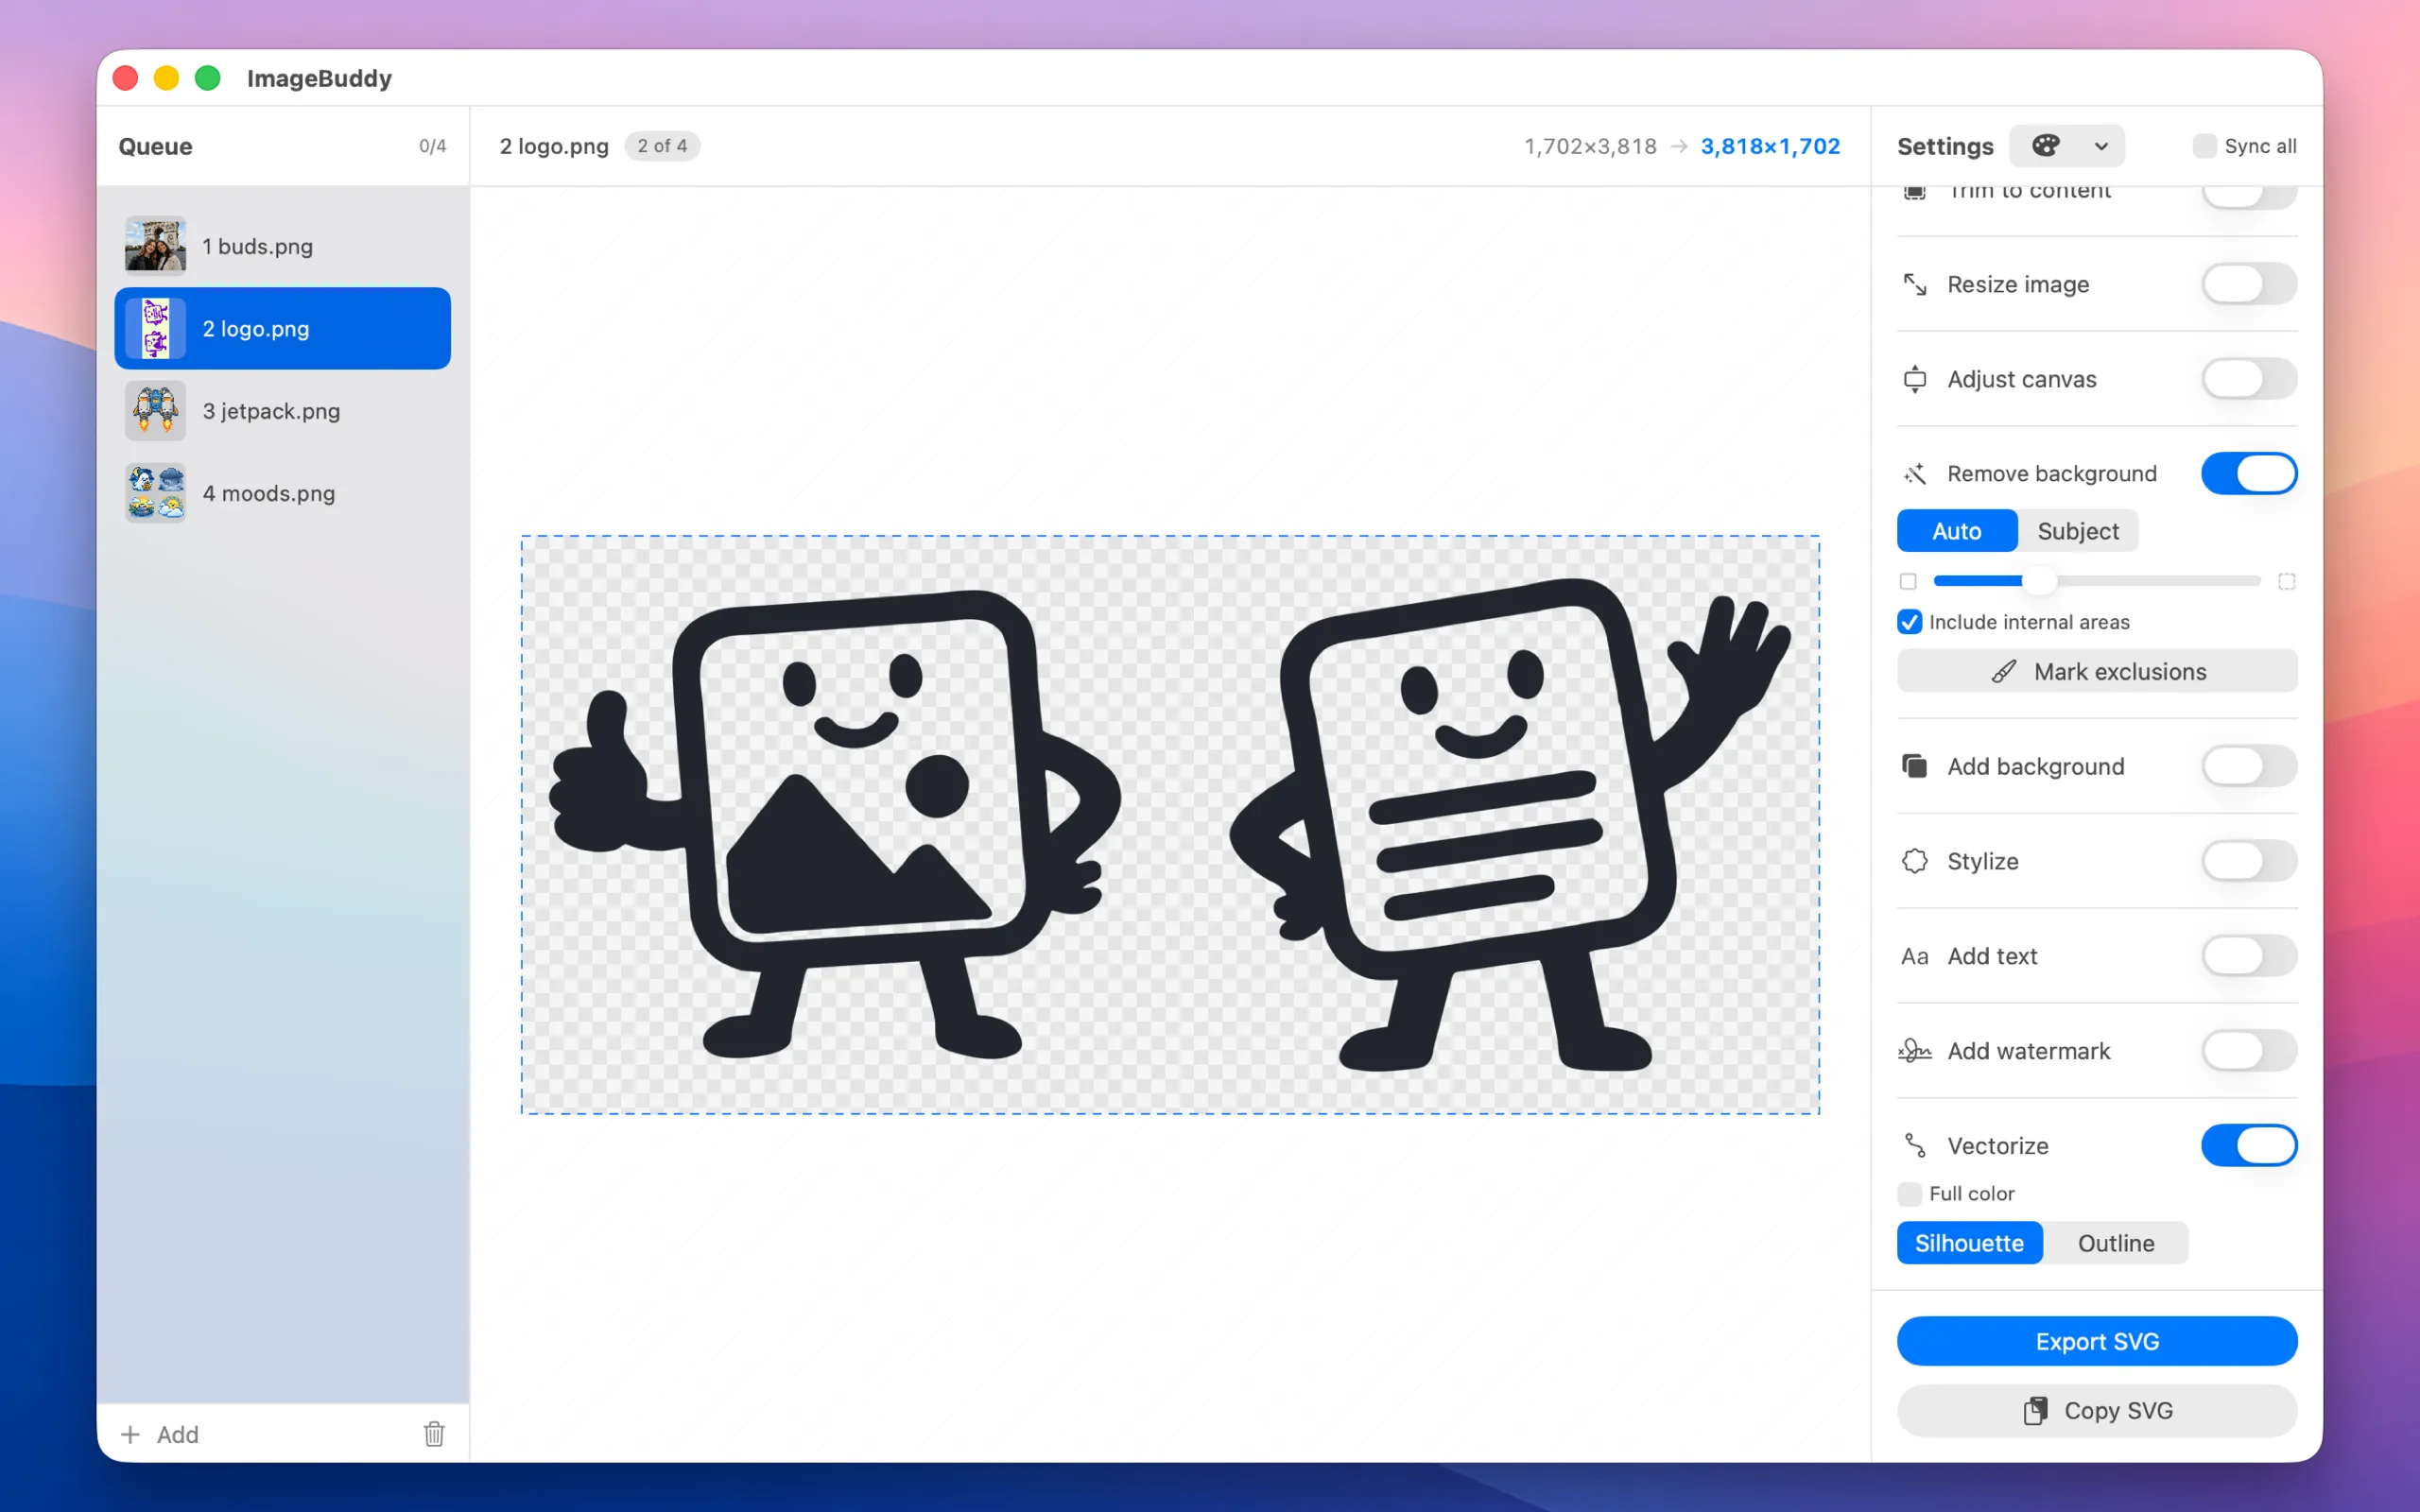Click the brush icon in Mark exclusions
The width and height of the screenshot is (2420, 1512).
point(2004,672)
